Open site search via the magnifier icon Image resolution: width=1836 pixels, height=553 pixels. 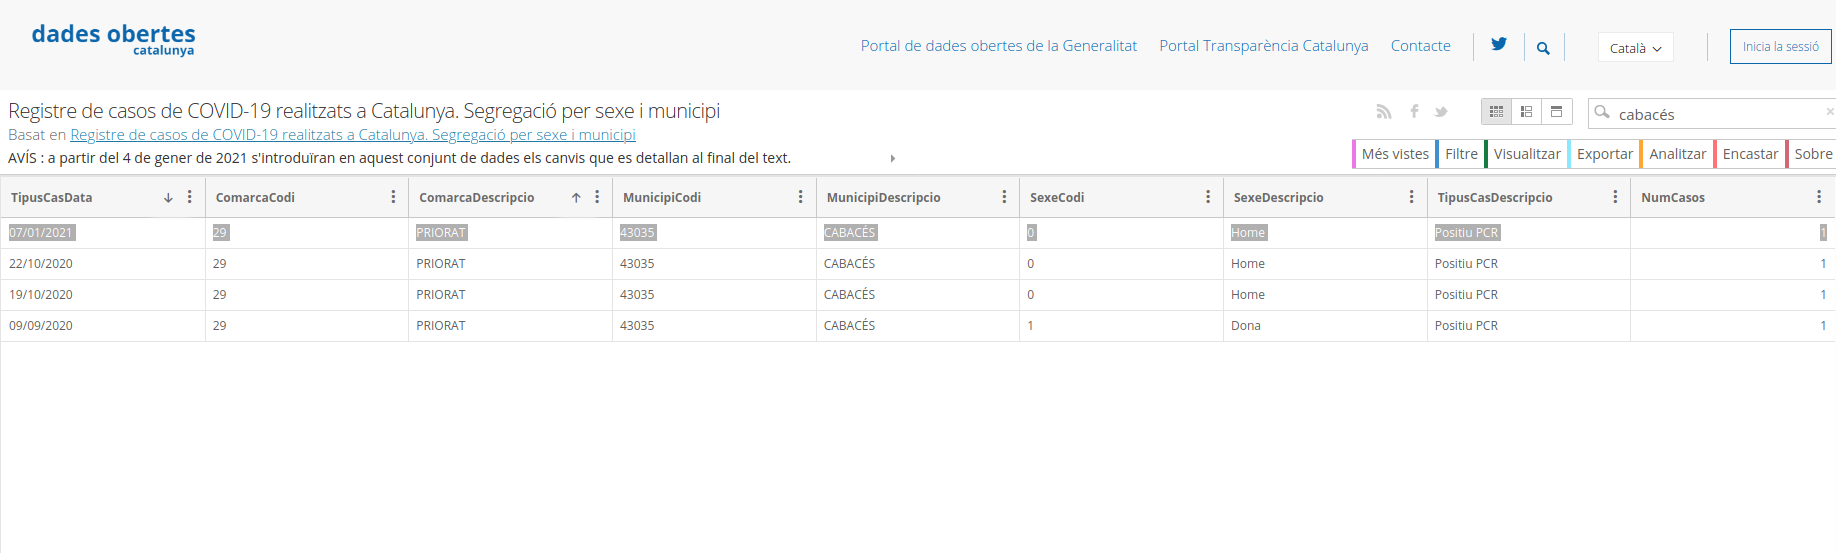pyautogui.click(x=1543, y=48)
